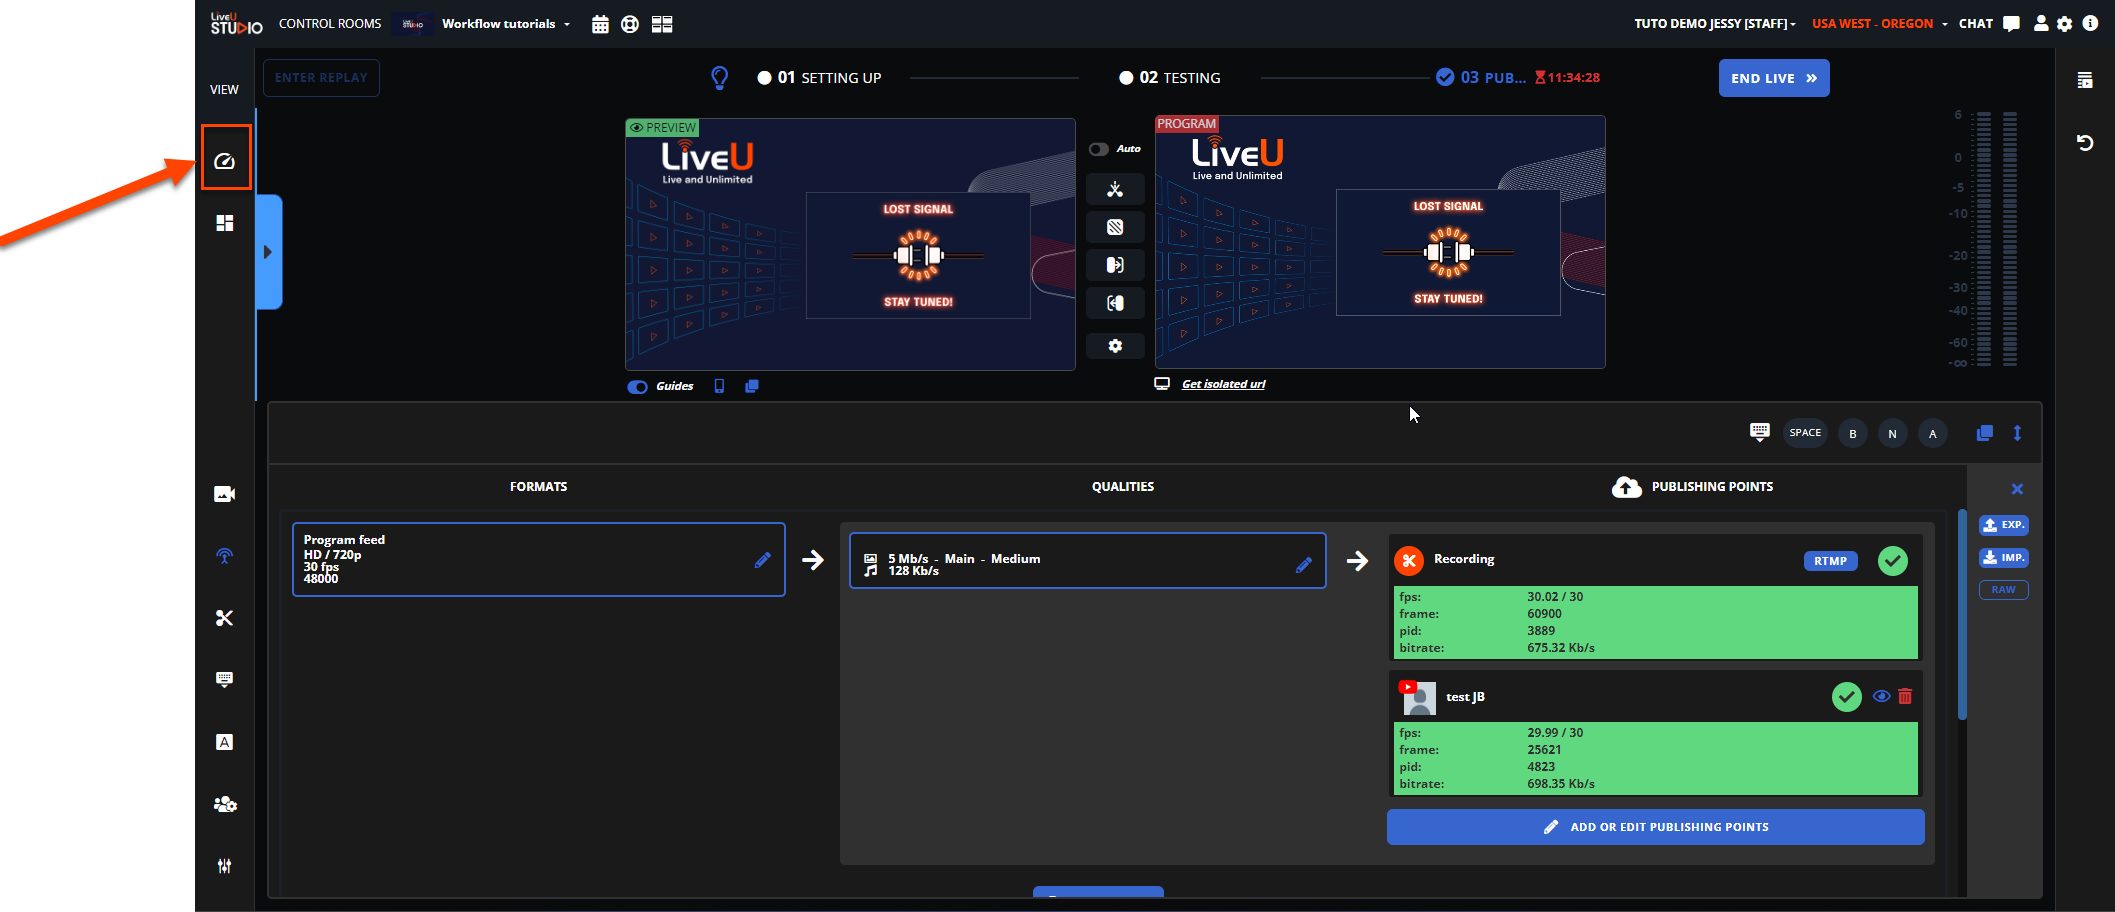Viewport: 2115px width, 912px height.
Task: Toggle the eye visibility icon for test JB
Action: 1881,696
